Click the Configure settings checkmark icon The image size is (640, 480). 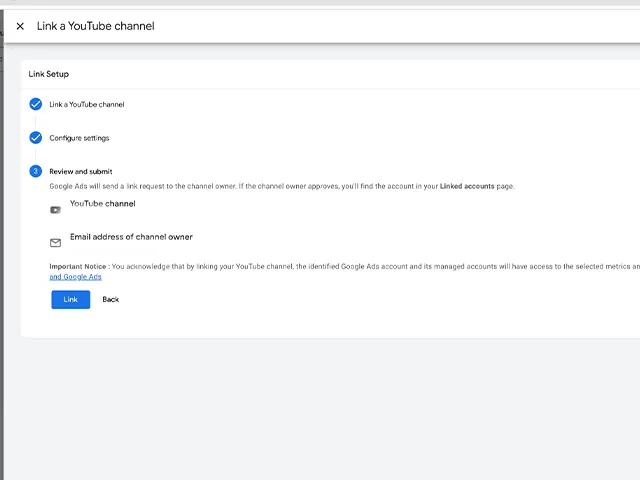pos(36,138)
